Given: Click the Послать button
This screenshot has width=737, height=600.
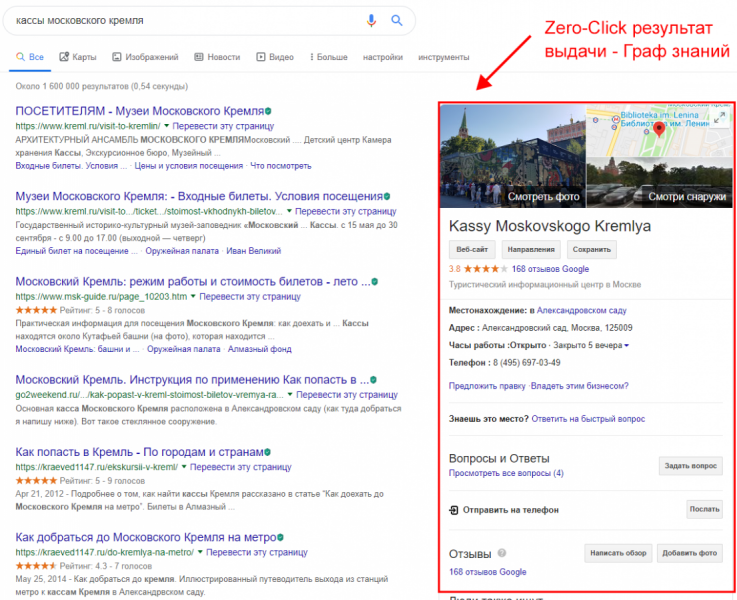Looking at the screenshot, I should pos(704,509).
